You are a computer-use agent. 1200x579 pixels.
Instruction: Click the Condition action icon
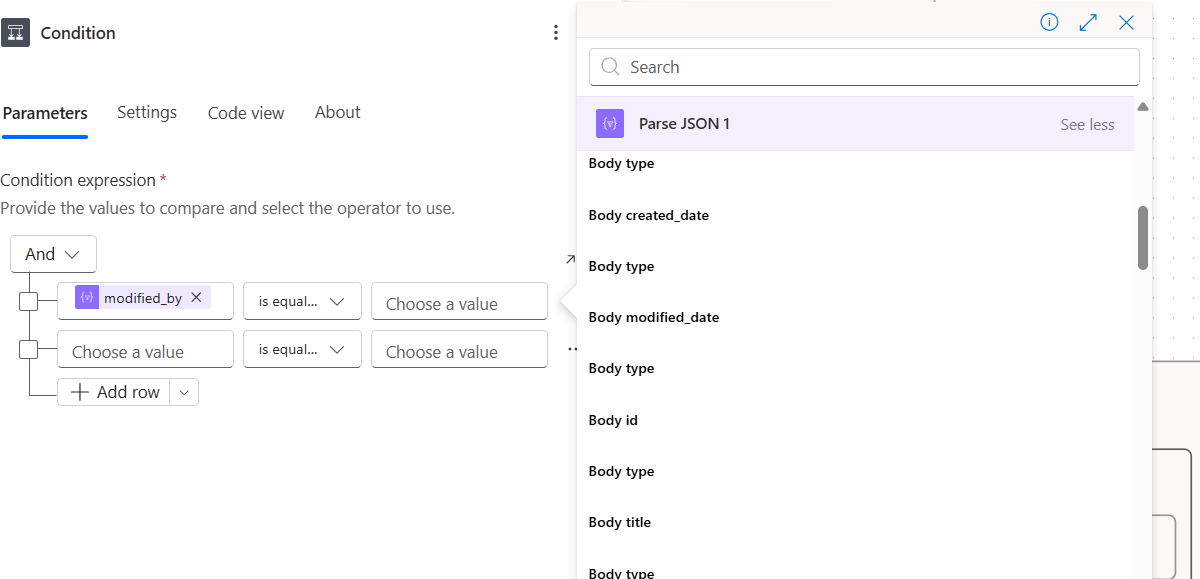[16, 32]
